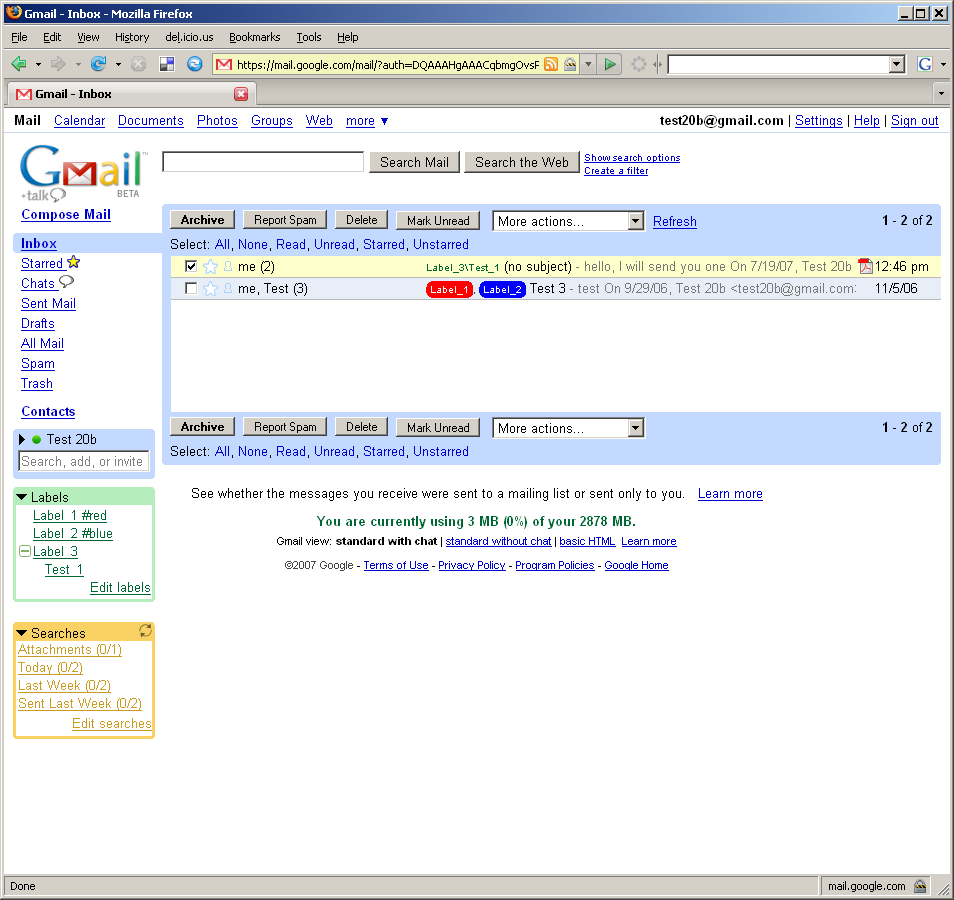Collapse the Label_3 tree node

pos(25,551)
